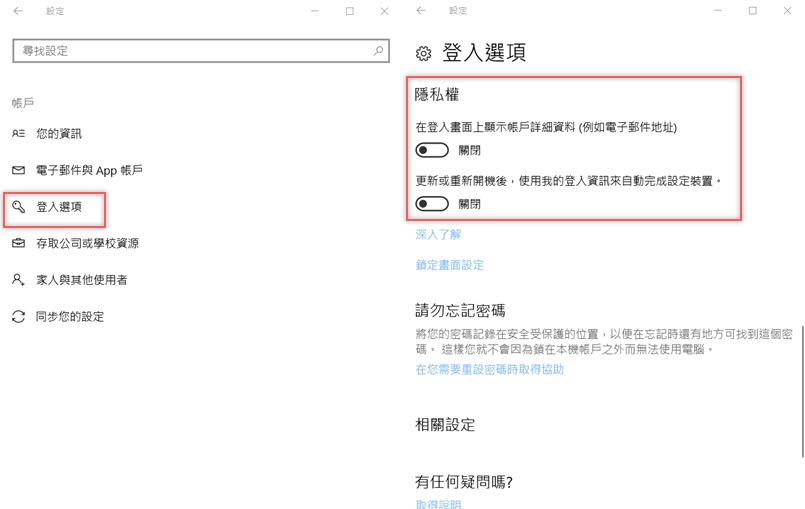Click the 取得說明 link
The width and height of the screenshot is (805, 509).
(x=438, y=504)
